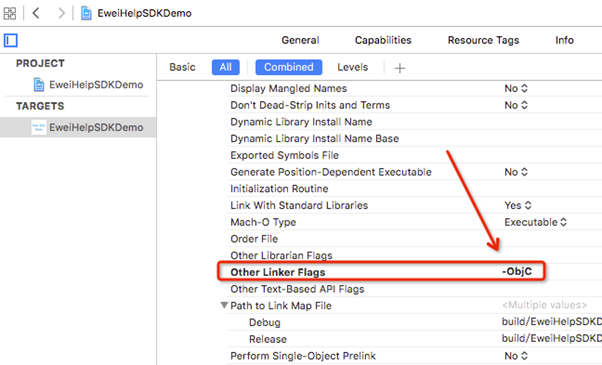Image resolution: width=602 pixels, height=365 pixels.
Task: Select the project EweiHelpSDKDemo blueprint icon
Action: [x=39, y=84]
